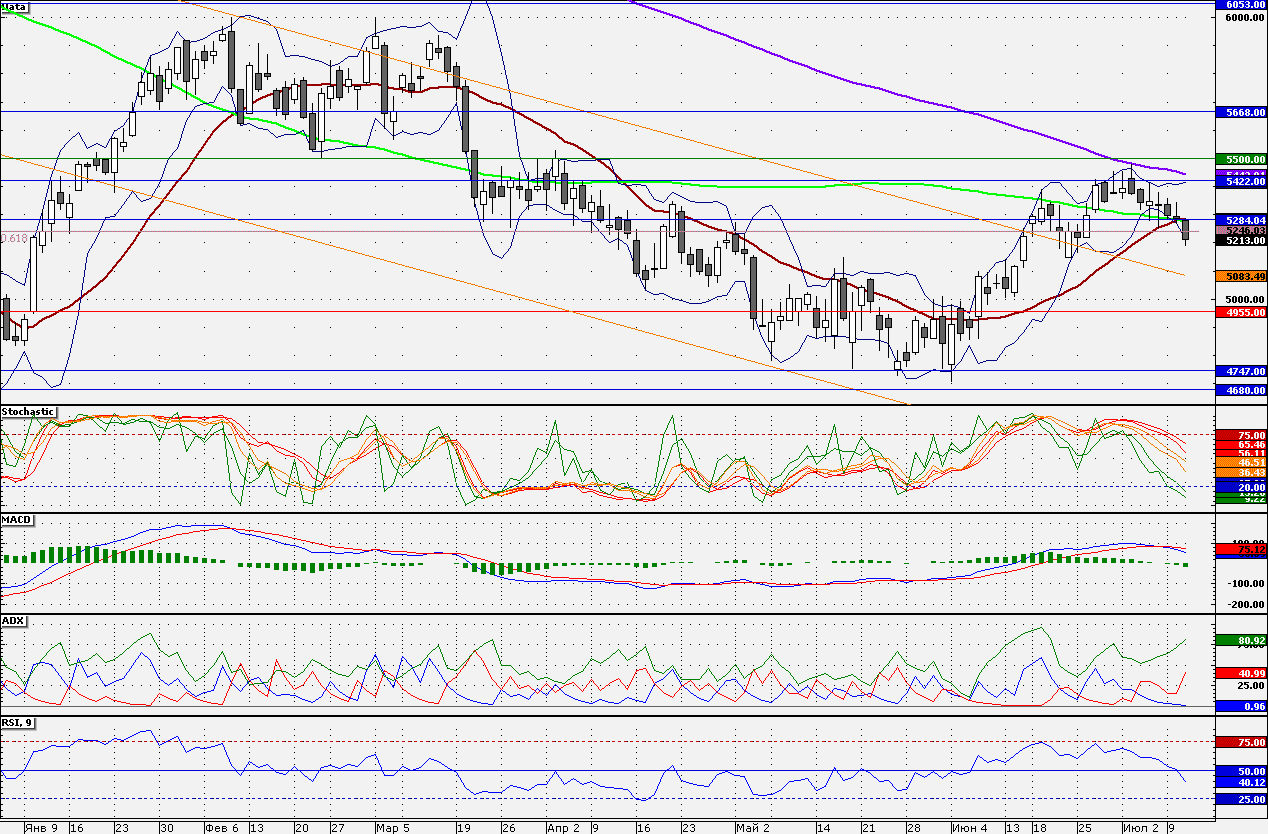This screenshot has height=834, width=1268.
Task: Click the Data panel title label
Action: (x=15, y=6)
